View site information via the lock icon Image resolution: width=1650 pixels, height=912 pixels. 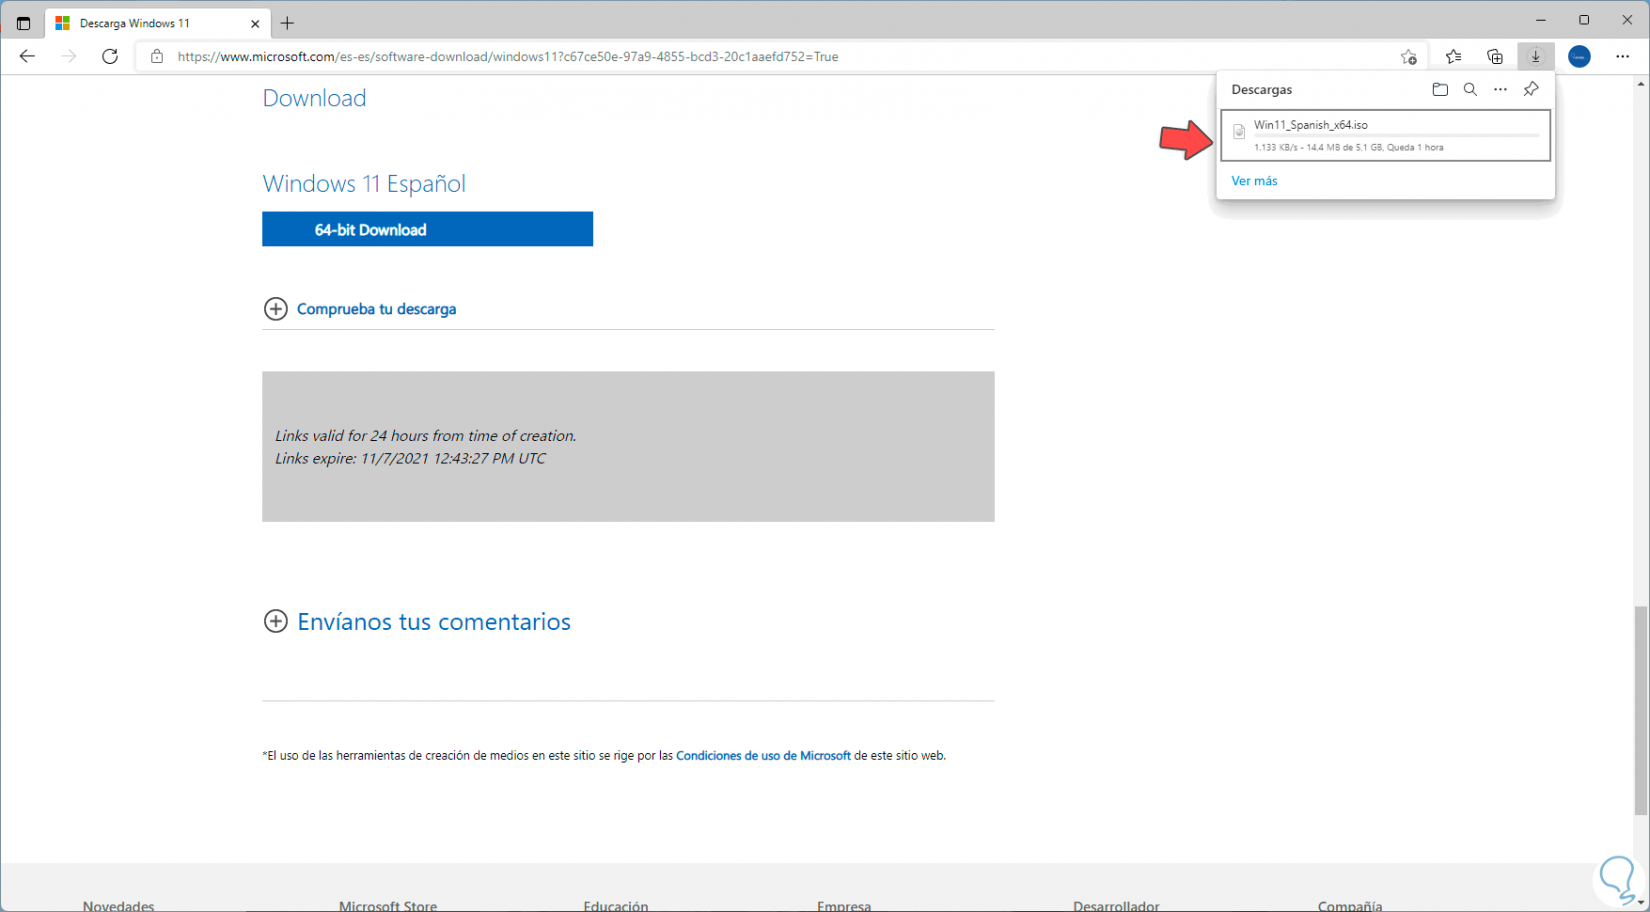pos(157,57)
